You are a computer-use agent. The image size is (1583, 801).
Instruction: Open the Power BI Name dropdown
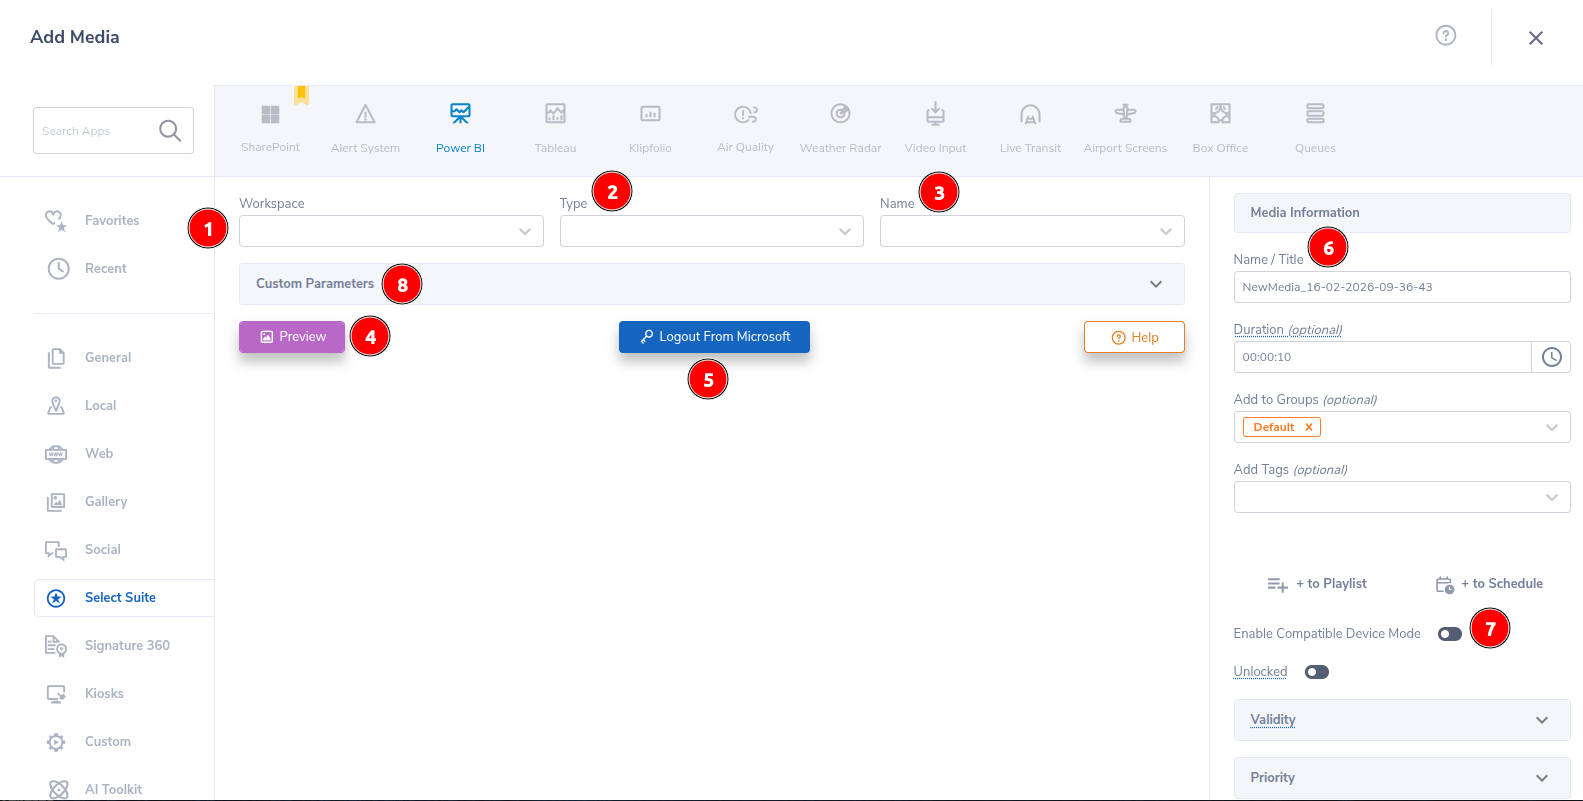click(1032, 231)
